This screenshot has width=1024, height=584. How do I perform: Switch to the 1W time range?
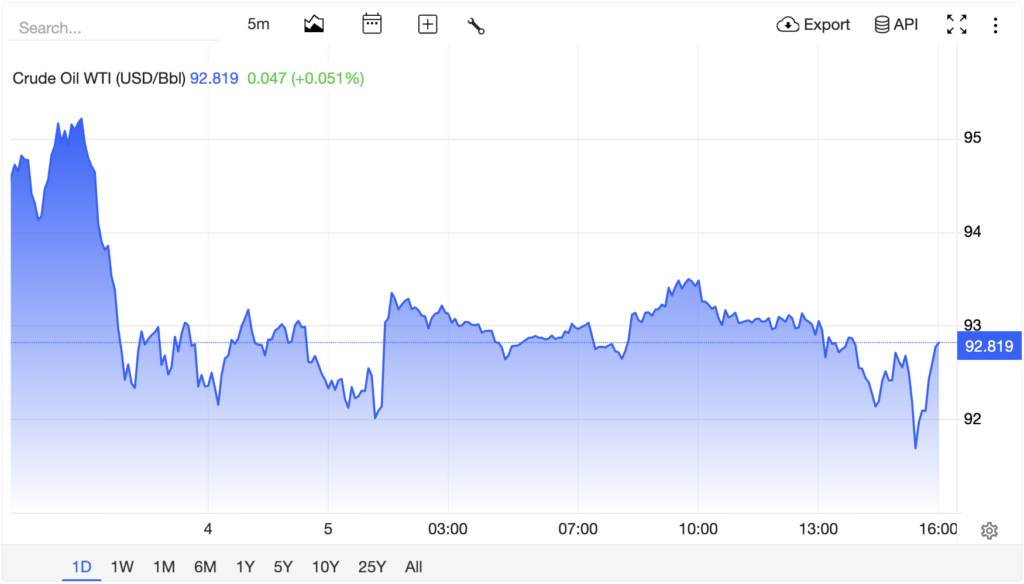pyautogui.click(x=122, y=566)
